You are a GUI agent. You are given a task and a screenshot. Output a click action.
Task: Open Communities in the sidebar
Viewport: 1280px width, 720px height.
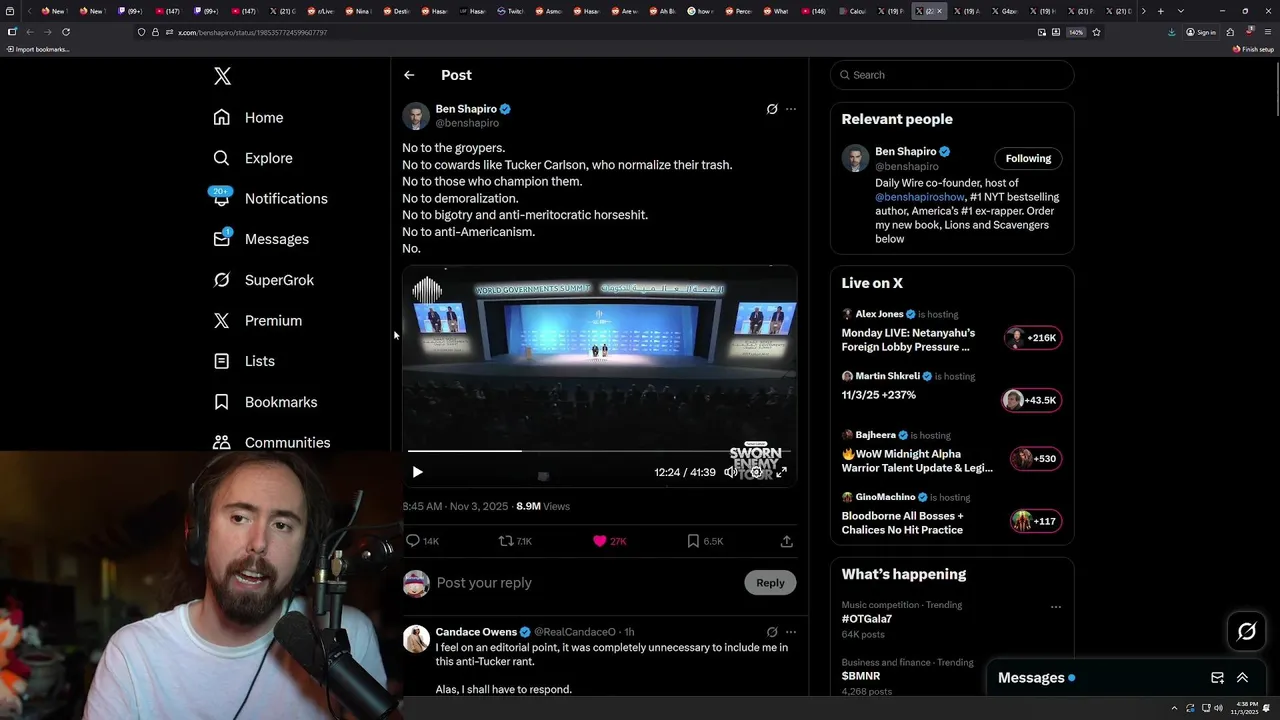pos(271,442)
